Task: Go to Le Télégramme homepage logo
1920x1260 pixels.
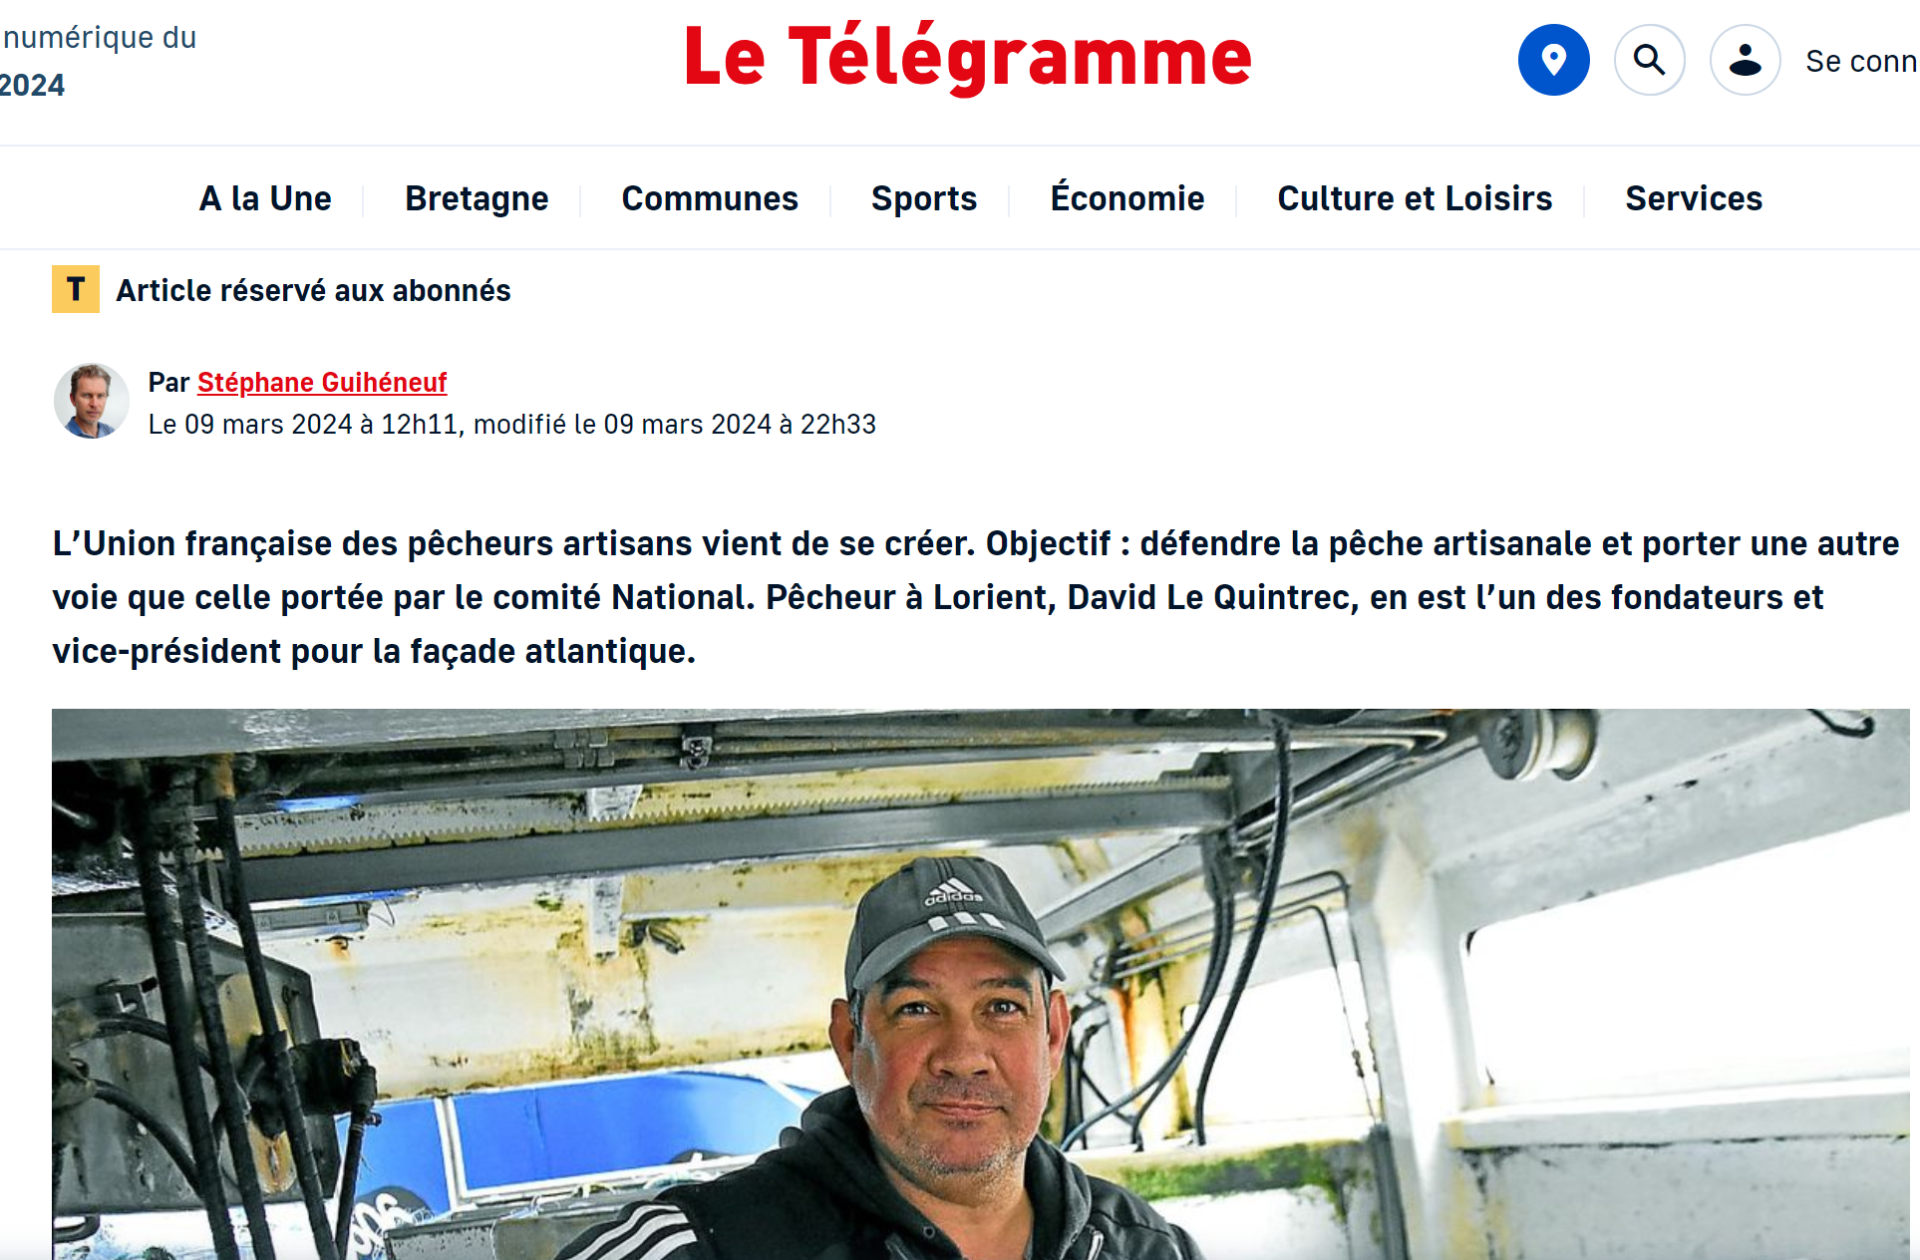Action: [968, 58]
